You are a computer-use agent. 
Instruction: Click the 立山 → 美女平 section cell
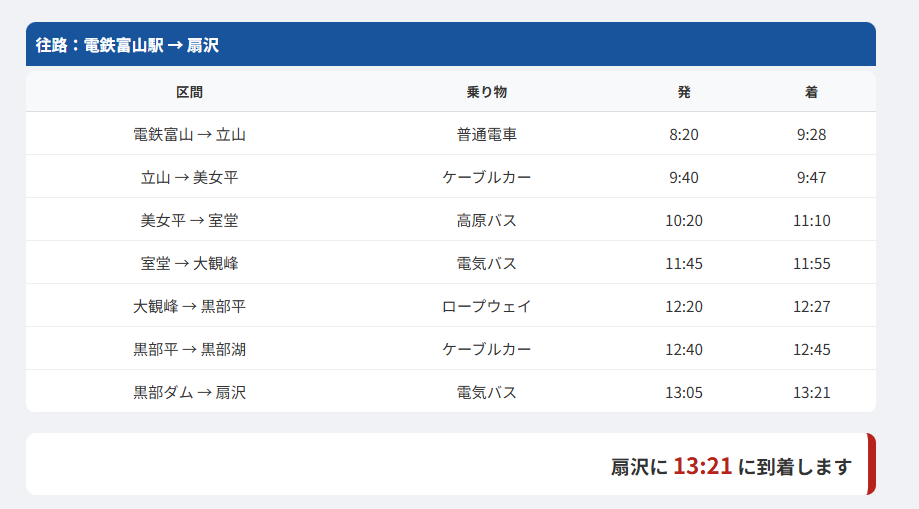189,177
